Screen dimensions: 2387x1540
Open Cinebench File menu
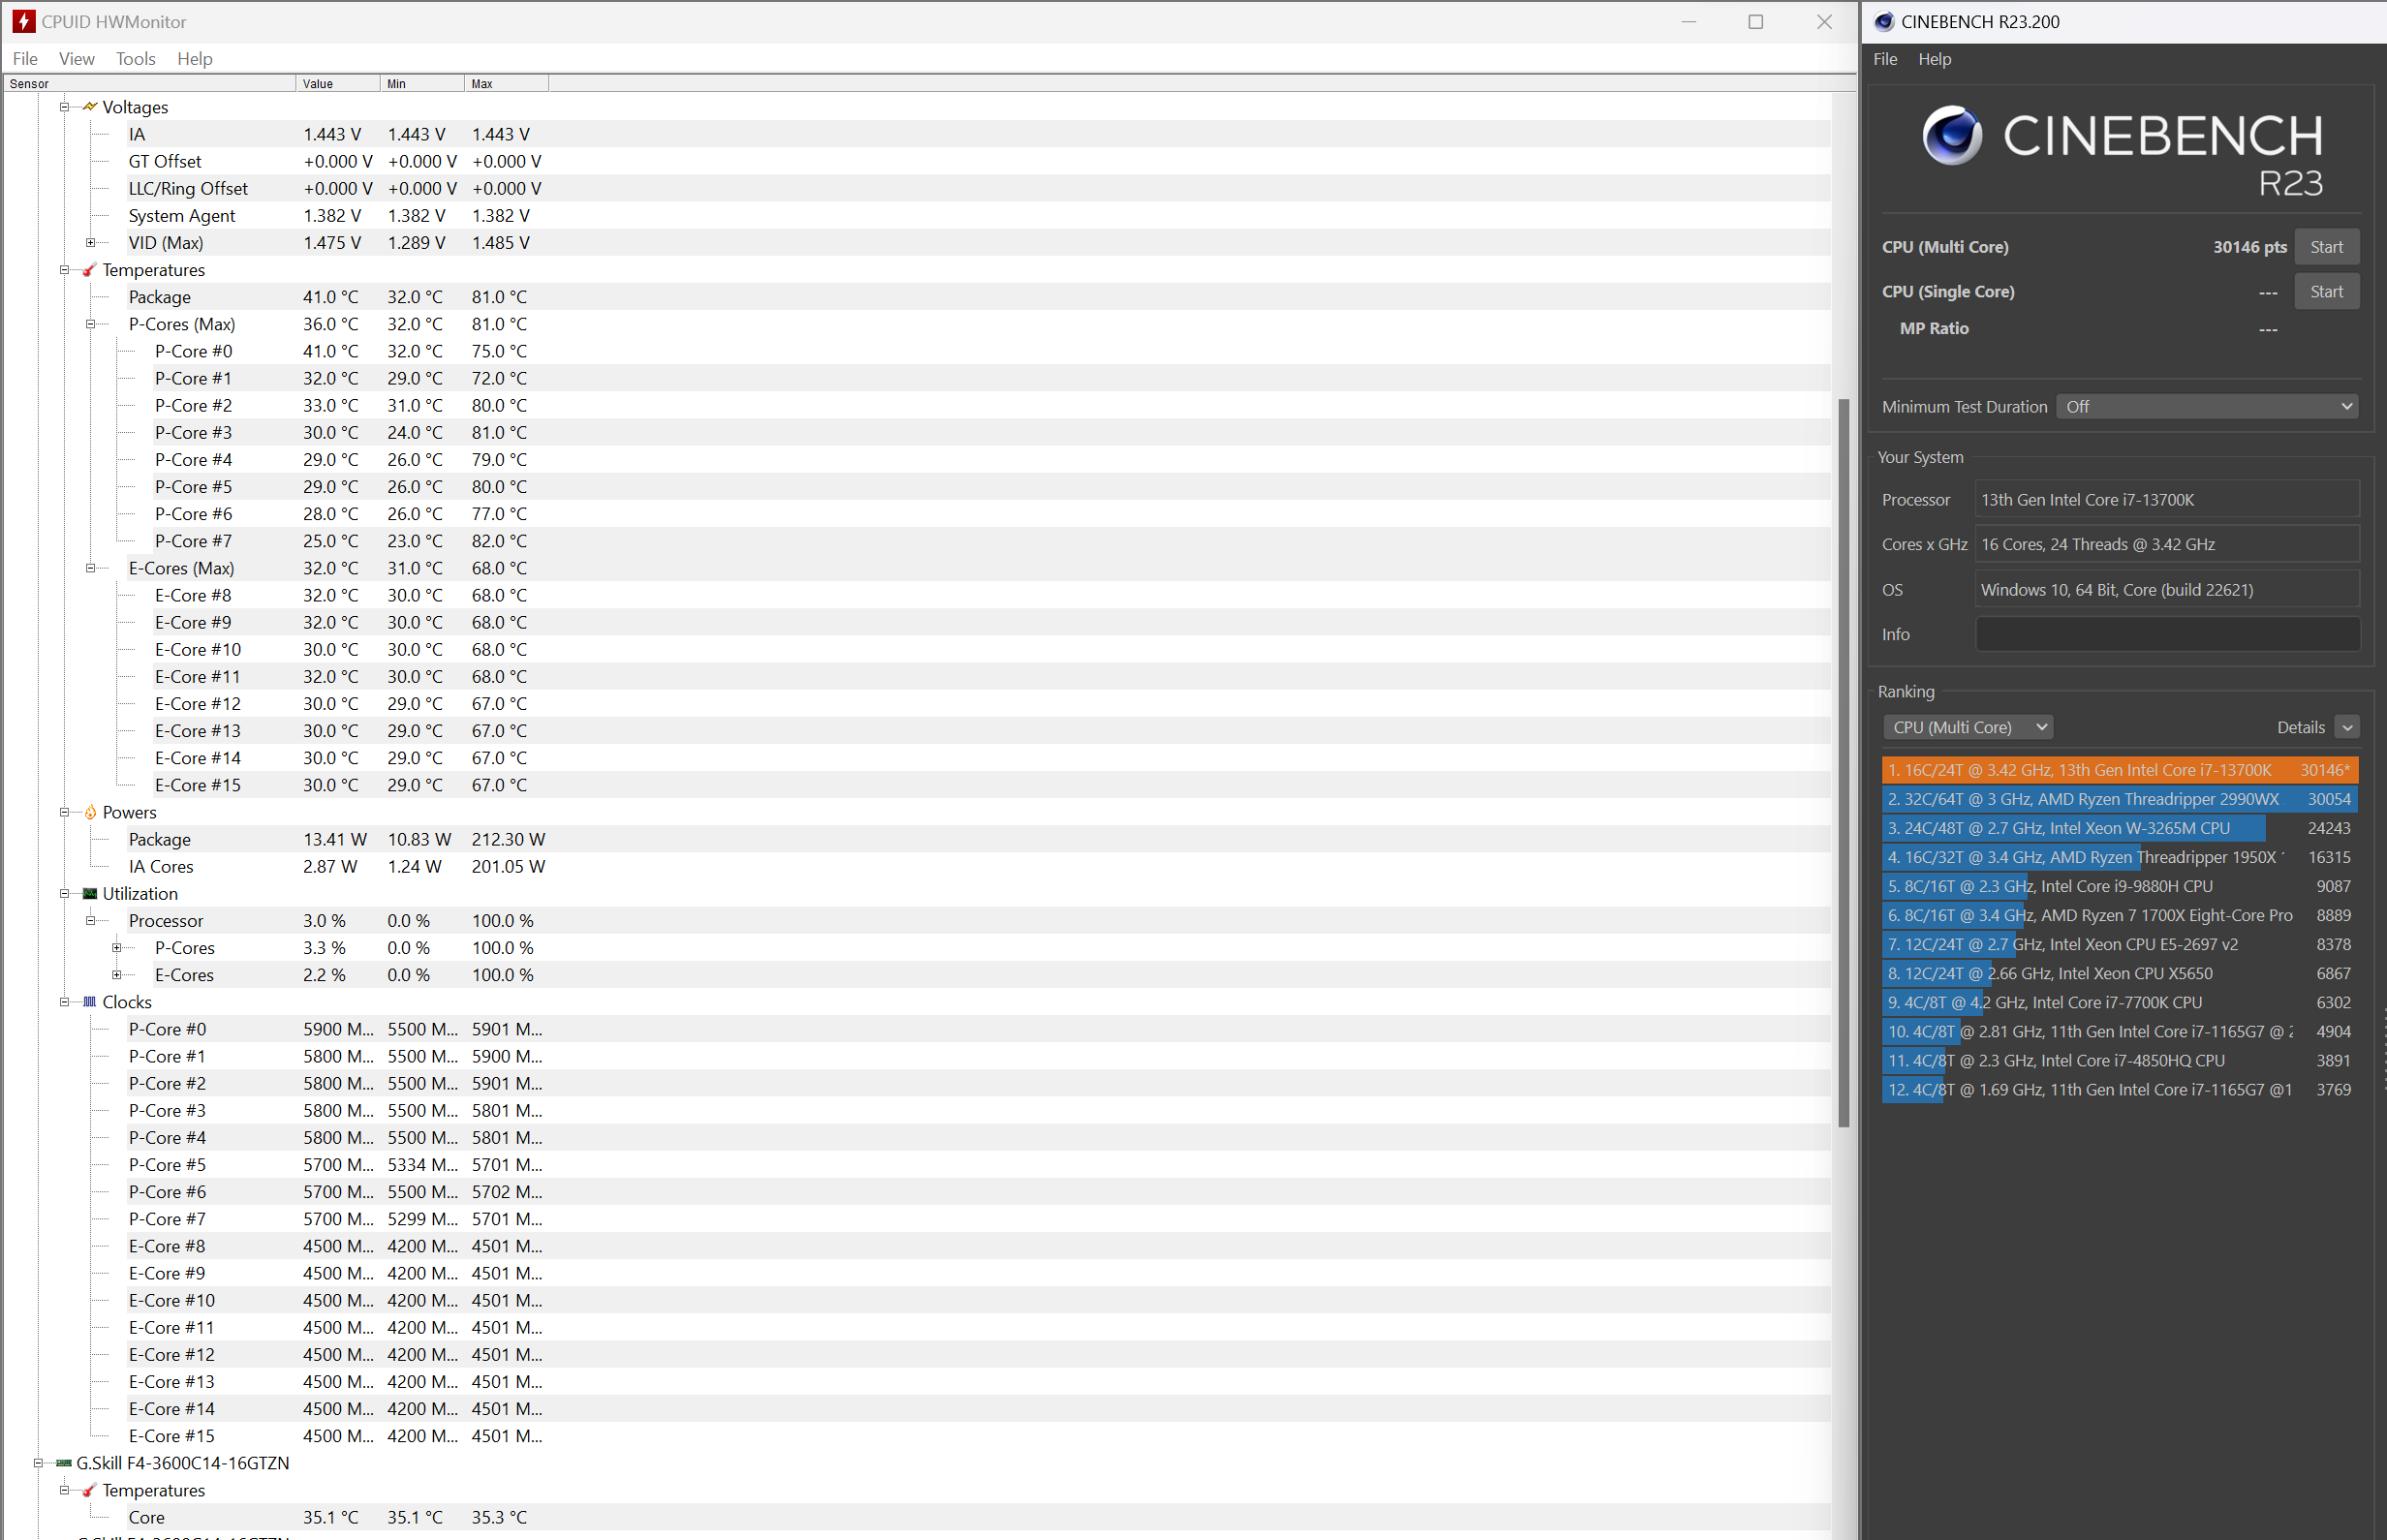1885,59
